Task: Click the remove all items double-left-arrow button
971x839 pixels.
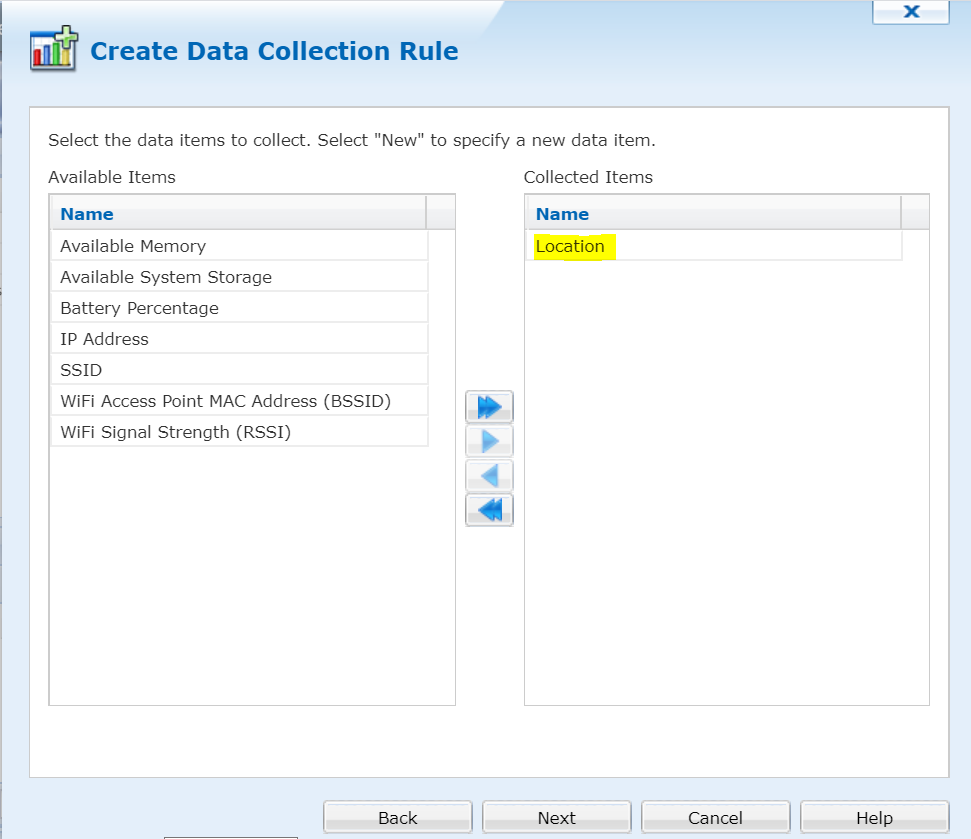Action: (x=489, y=510)
